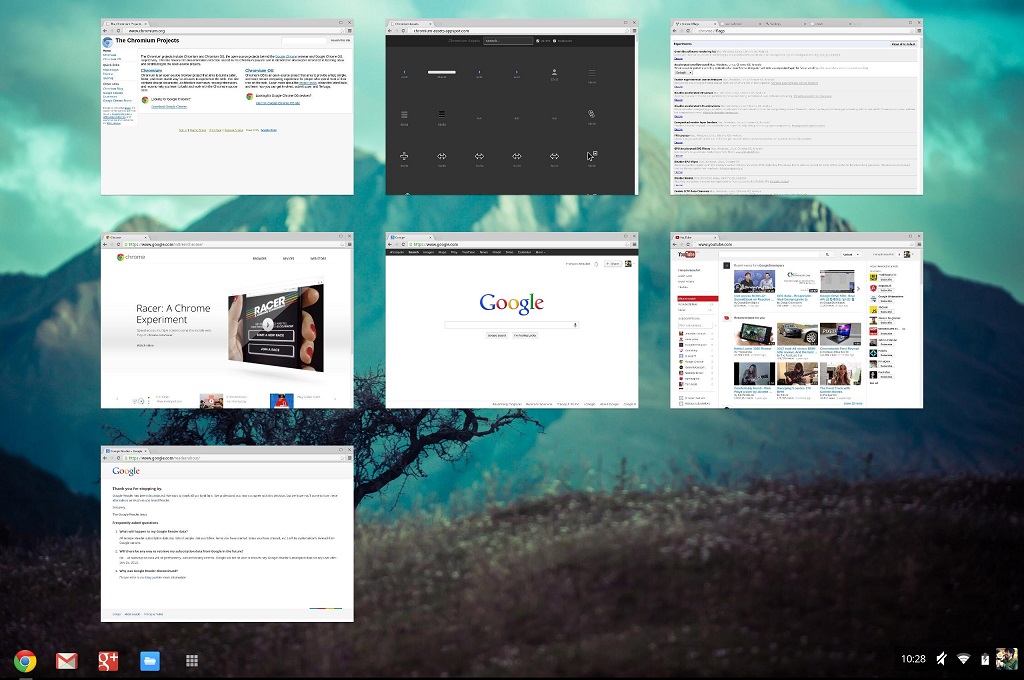Click the Google logo on Google homepage
The image size is (1024, 680).
[x=511, y=303]
